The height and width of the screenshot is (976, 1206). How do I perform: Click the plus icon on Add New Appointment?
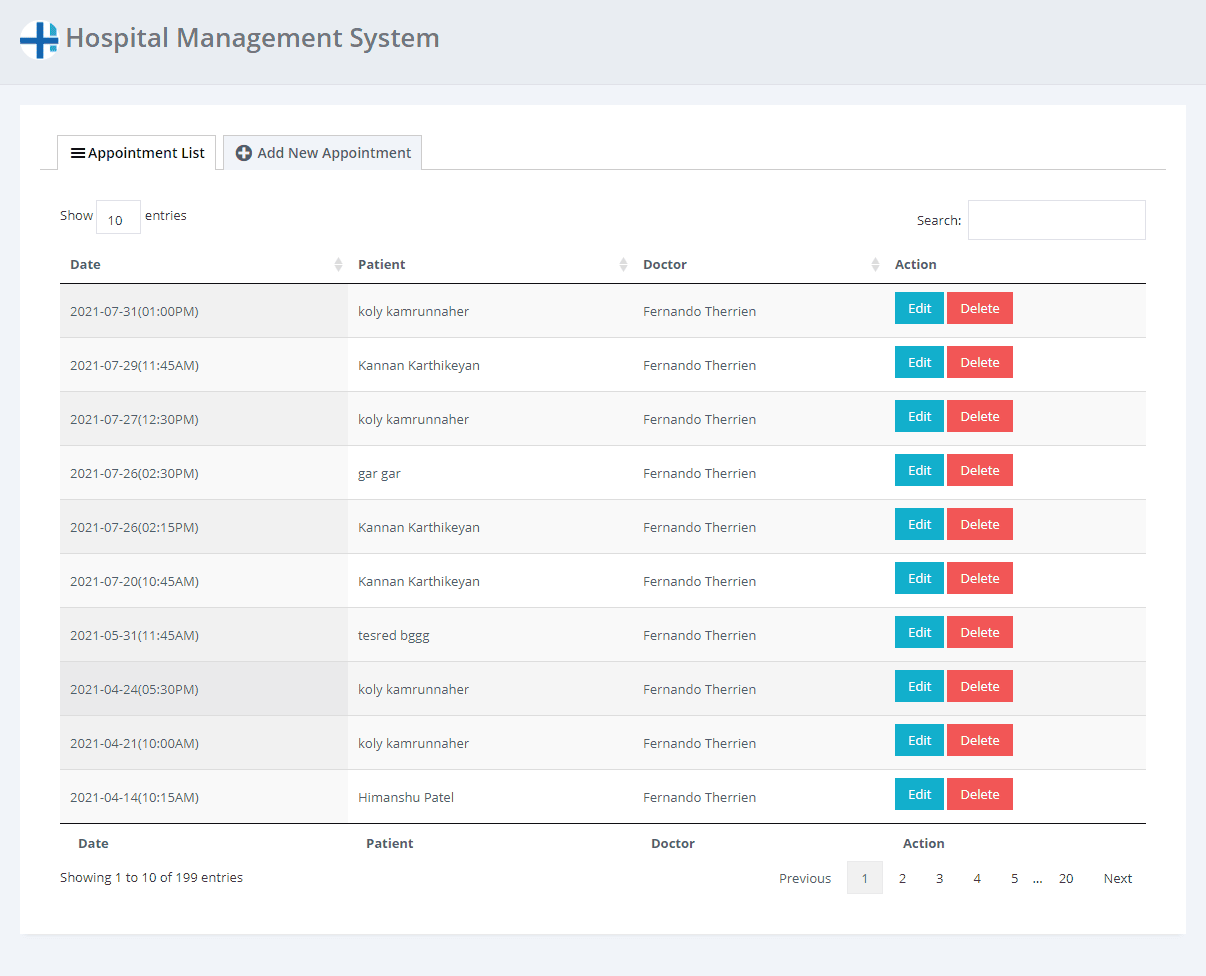pyautogui.click(x=243, y=153)
